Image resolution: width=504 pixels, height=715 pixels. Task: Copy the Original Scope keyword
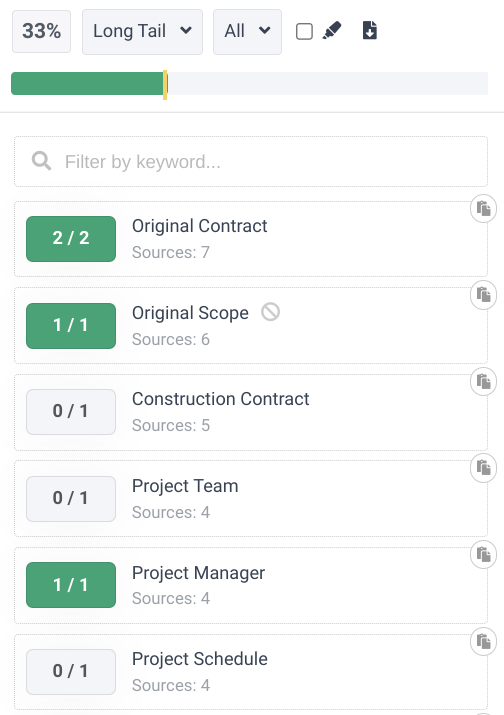point(483,295)
